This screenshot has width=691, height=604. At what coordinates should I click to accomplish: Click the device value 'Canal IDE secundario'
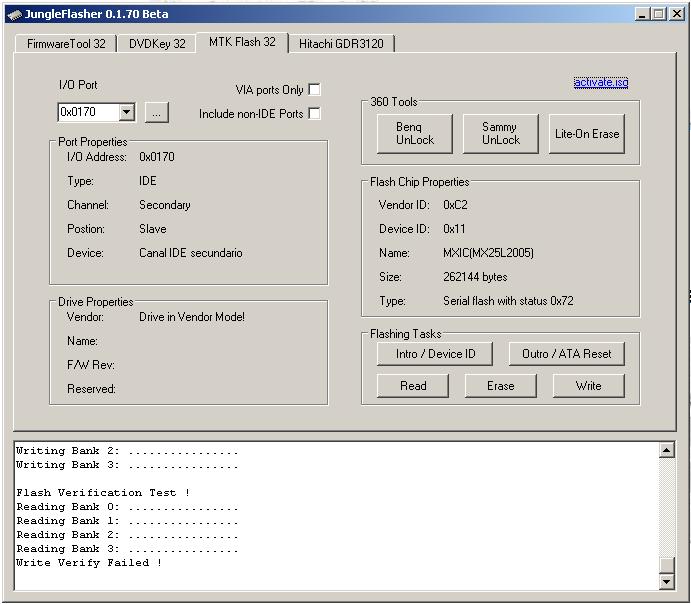(190, 253)
